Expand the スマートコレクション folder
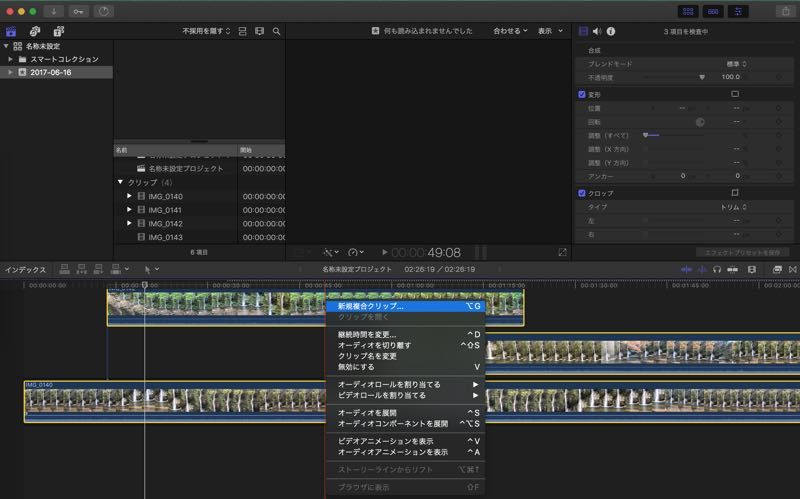800x499 pixels. click(x=10, y=59)
